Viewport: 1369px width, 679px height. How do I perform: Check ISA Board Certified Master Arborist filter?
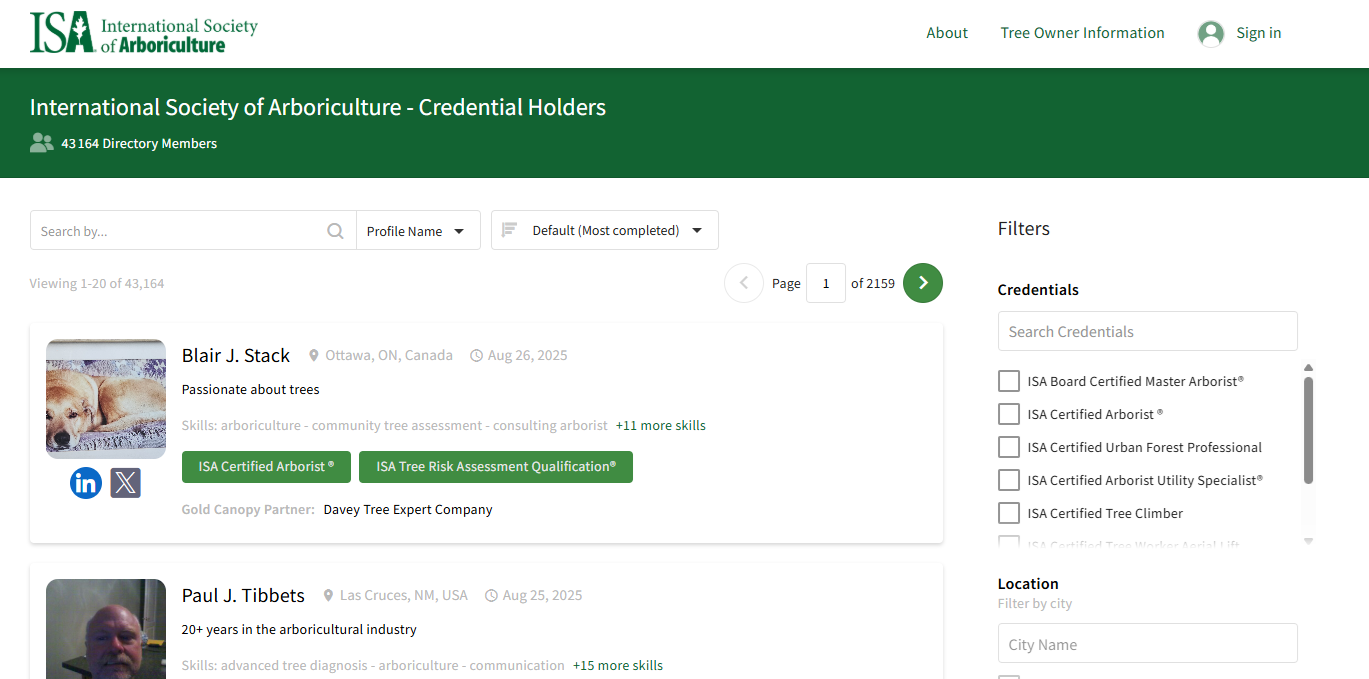1009,381
